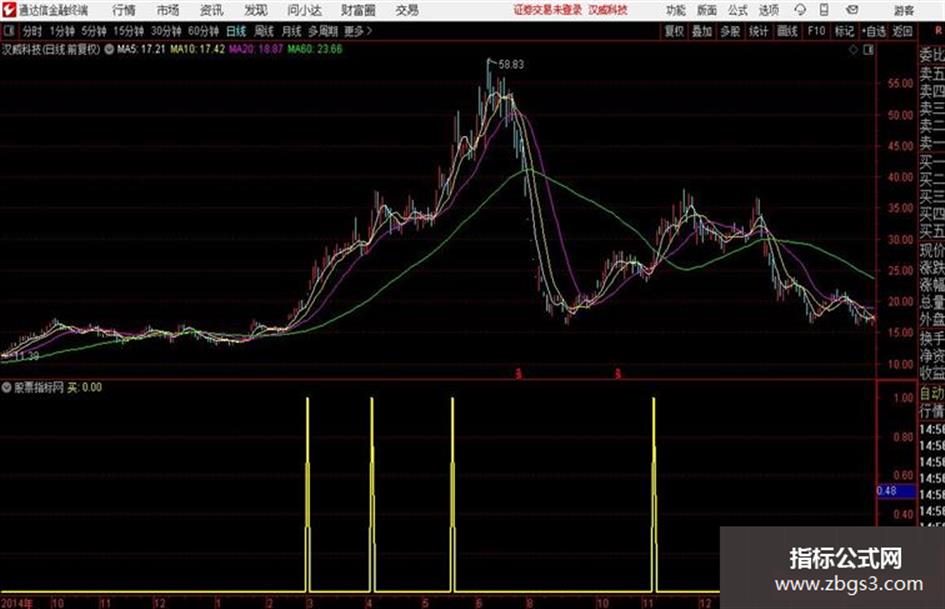The height and width of the screenshot is (609, 945).
Task: Click the 买: 0.00 indicator value
Action: point(84,388)
